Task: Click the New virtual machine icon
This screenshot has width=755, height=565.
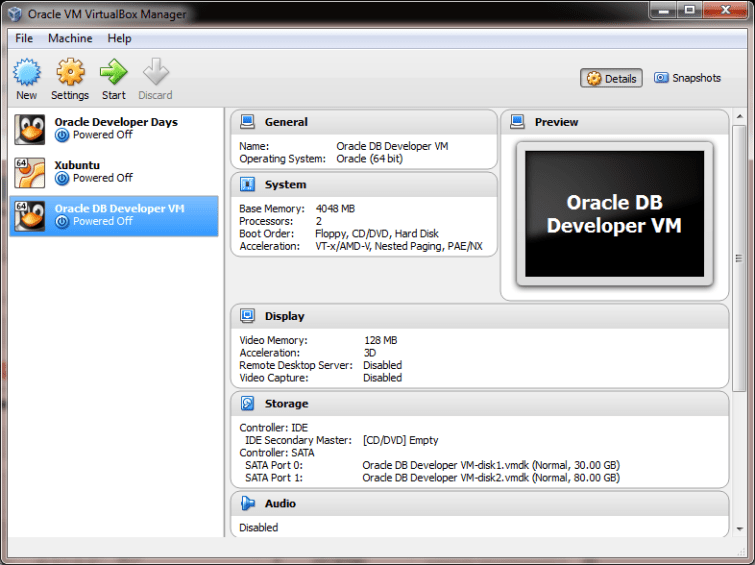Action: click(27, 73)
